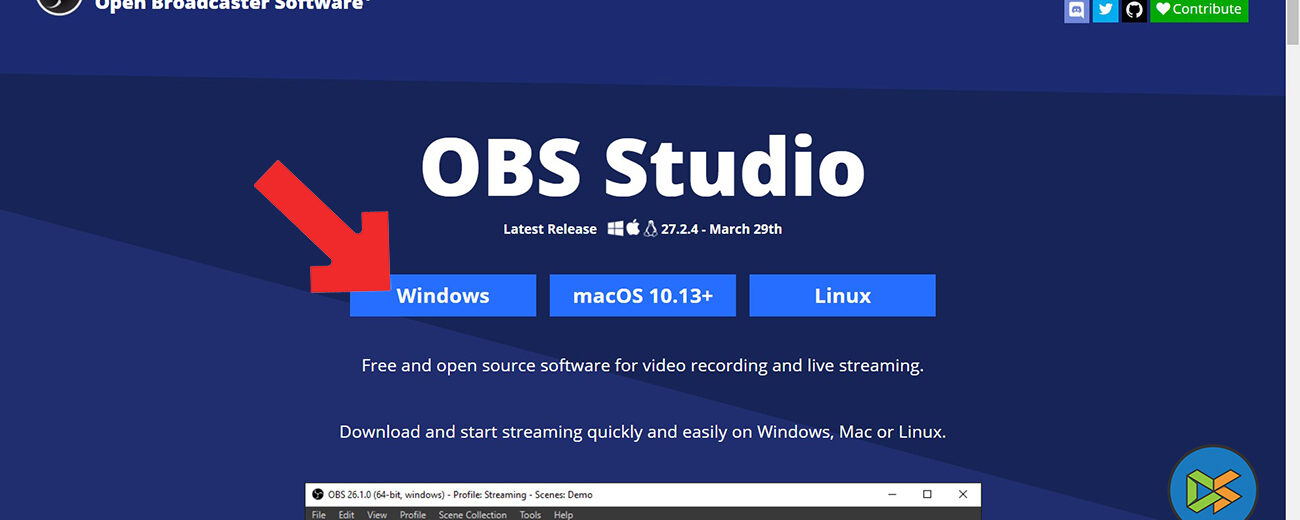The height and width of the screenshot is (520, 1300).
Task: Choose the macOS 10.13+ download button
Action: click(643, 296)
